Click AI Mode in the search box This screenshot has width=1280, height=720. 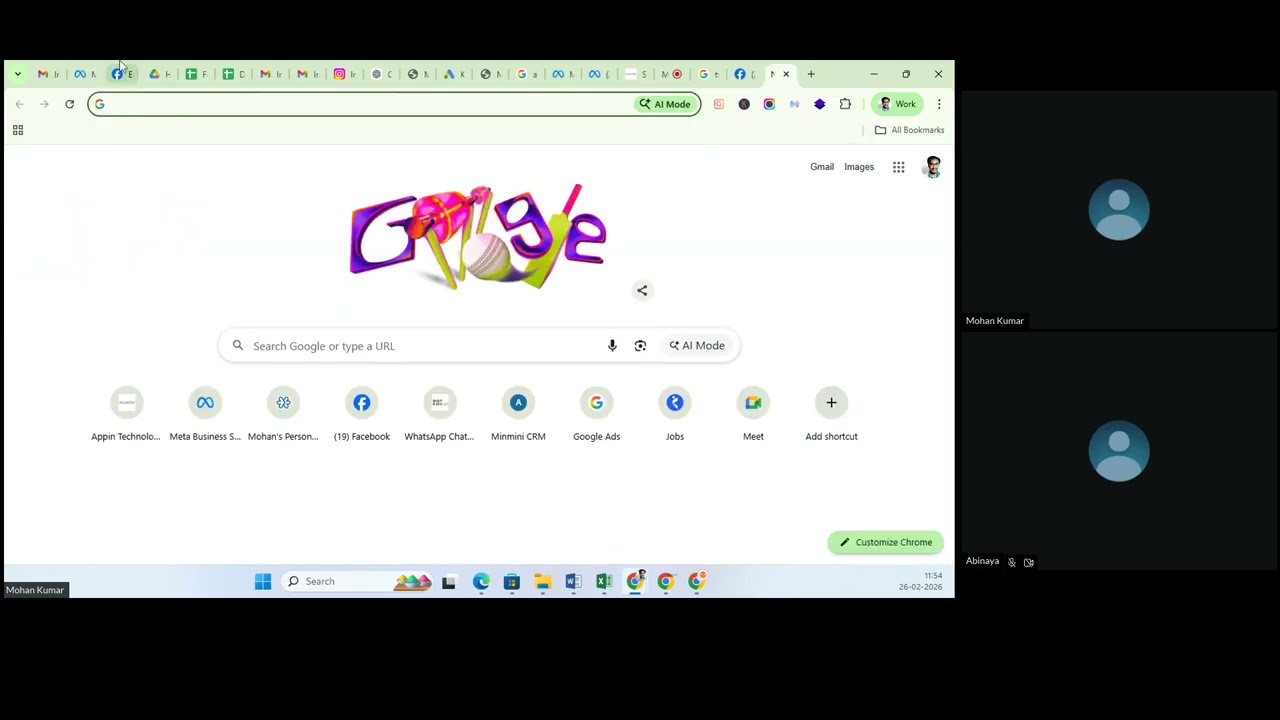(697, 346)
